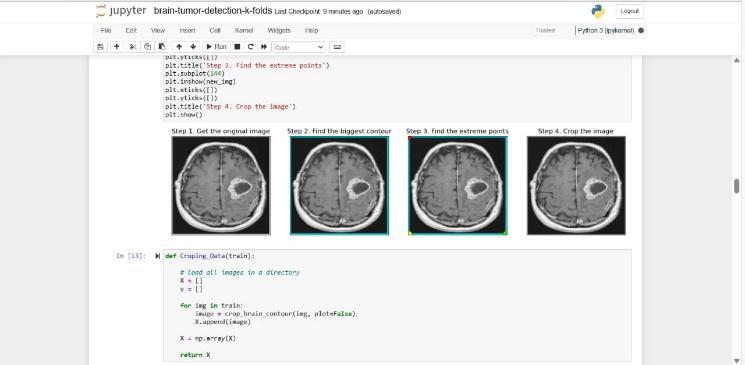
Task: Copy the selected cells
Action: point(147,47)
